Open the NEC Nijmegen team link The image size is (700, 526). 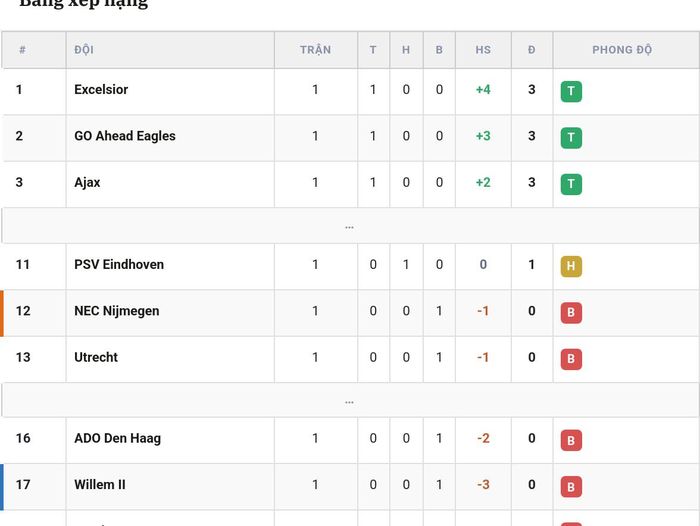(117, 311)
